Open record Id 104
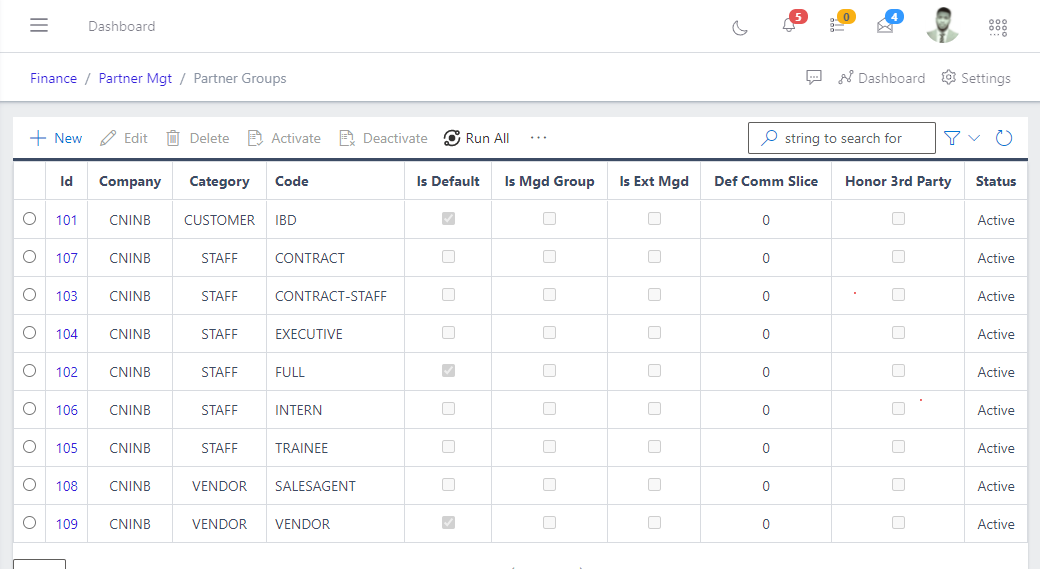The image size is (1040, 569). 66,334
